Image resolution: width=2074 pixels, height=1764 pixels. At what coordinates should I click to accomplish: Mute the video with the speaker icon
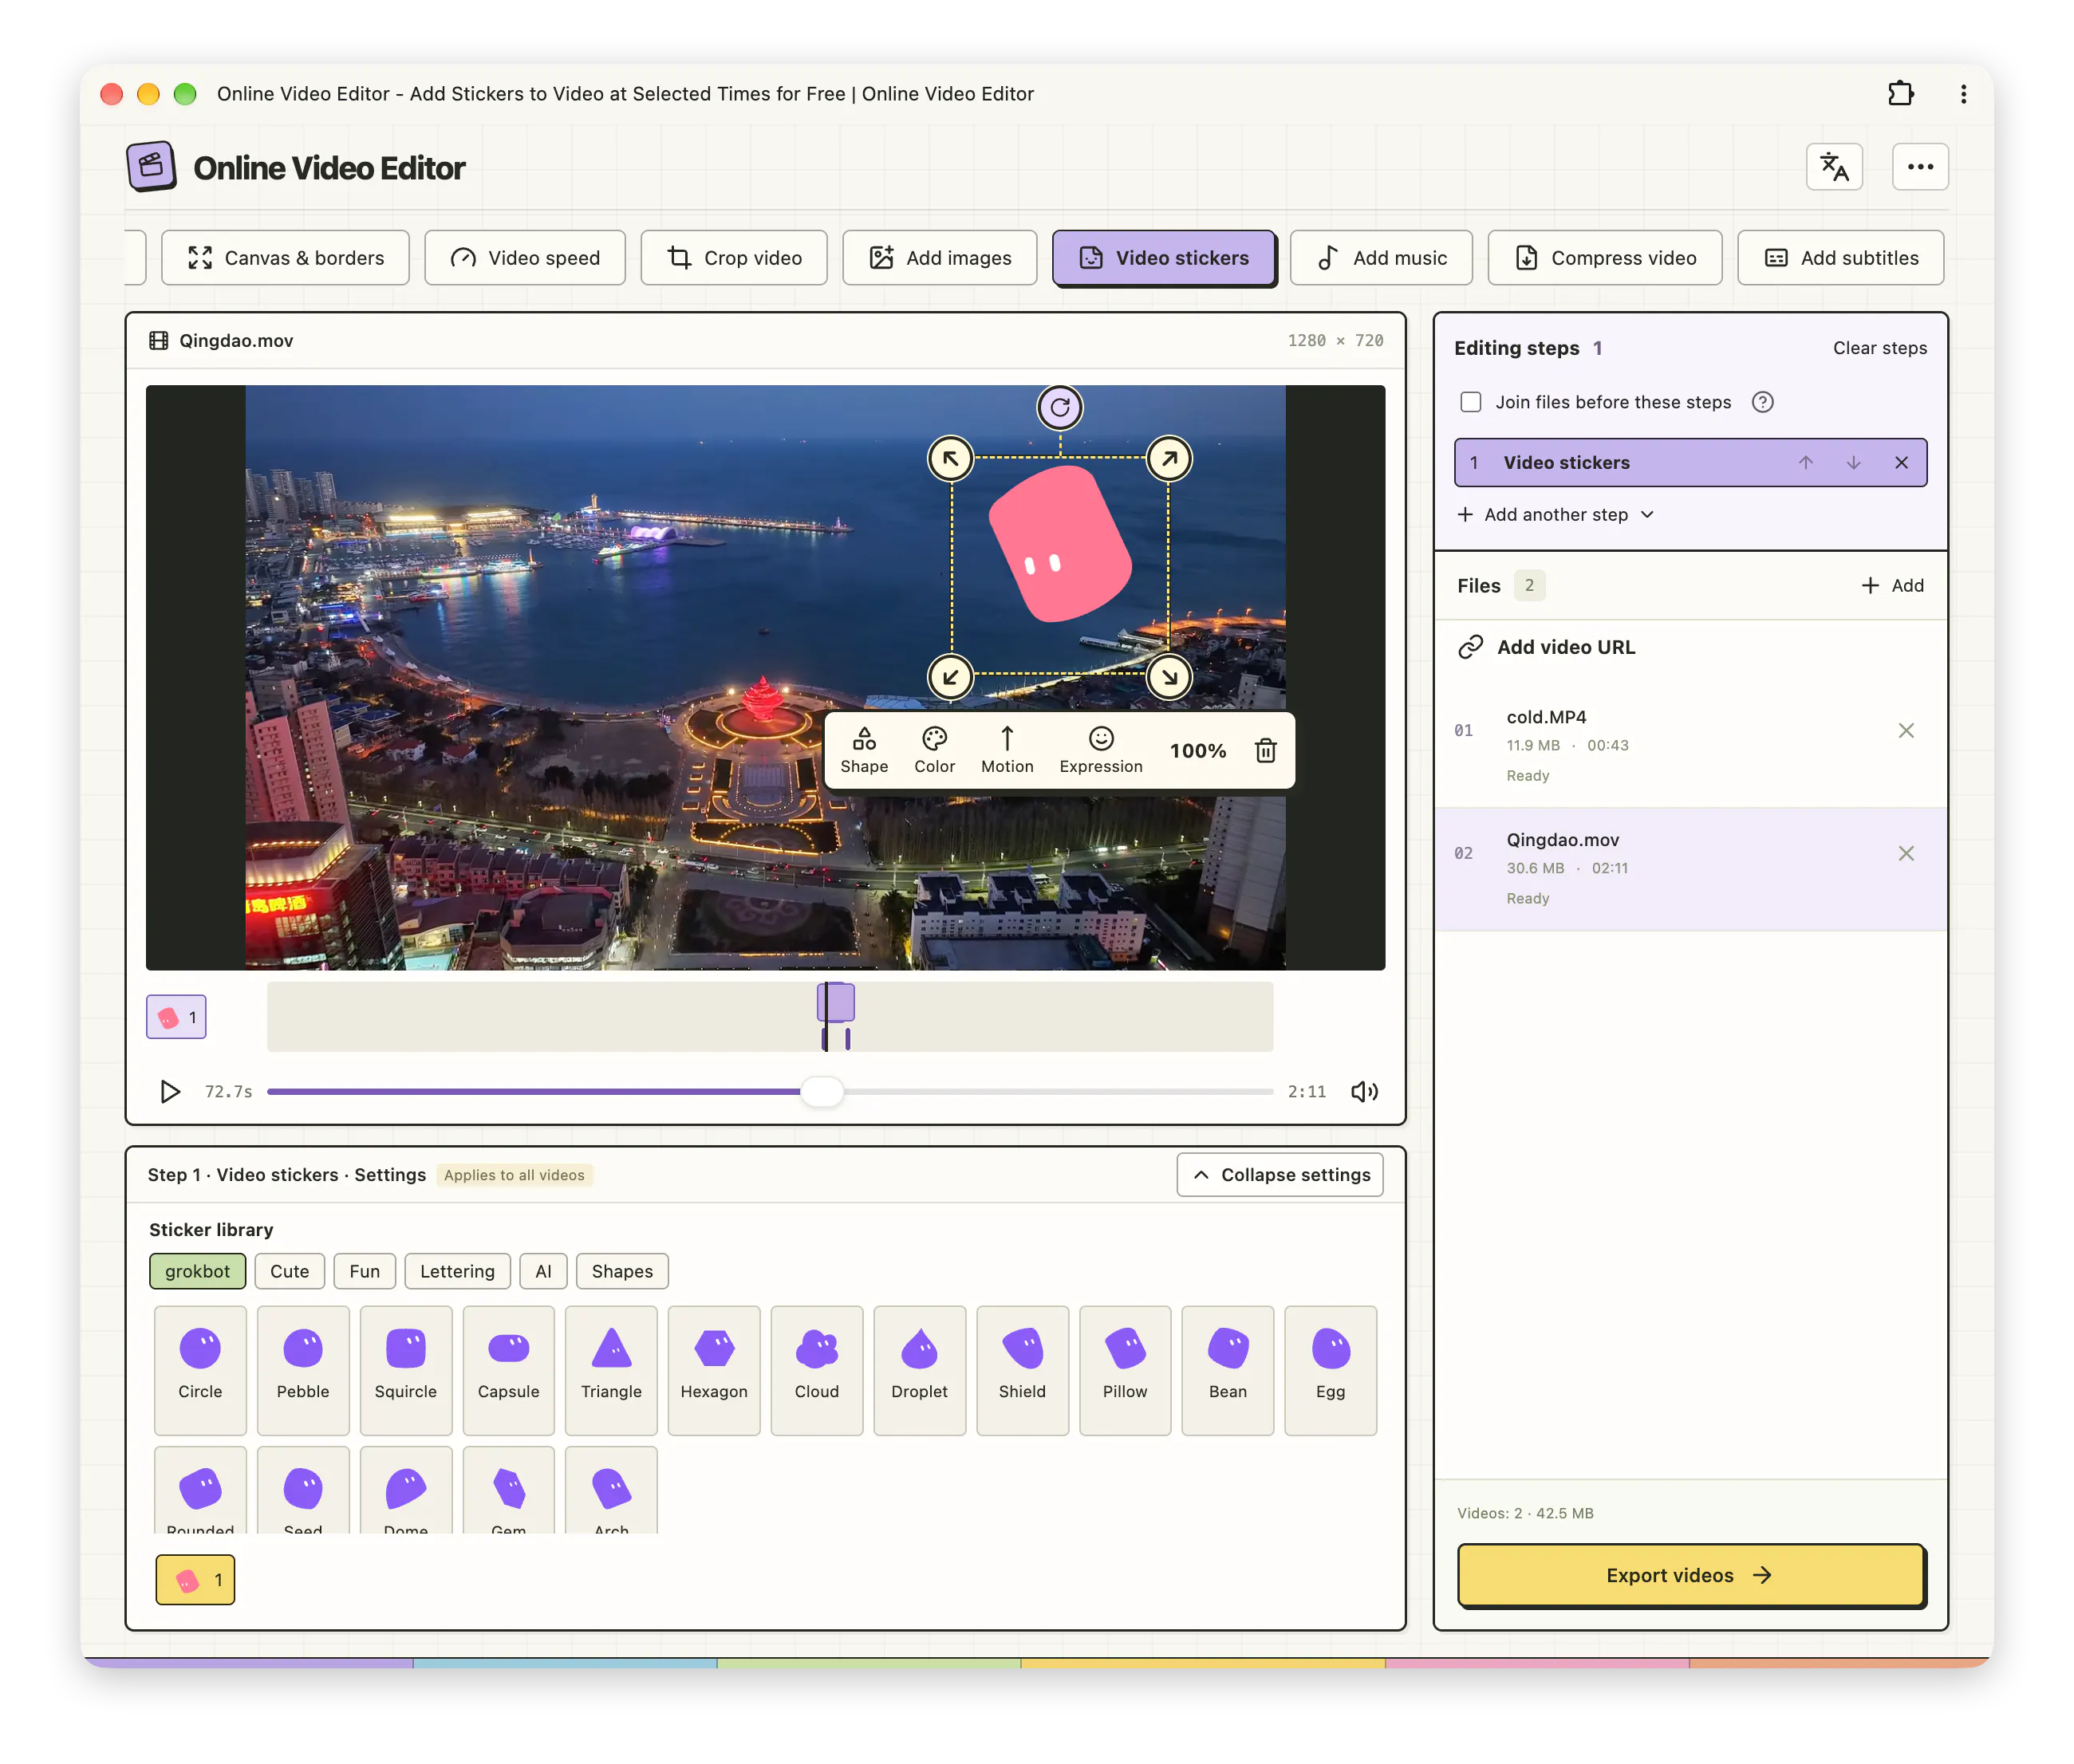coord(1364,1091)
